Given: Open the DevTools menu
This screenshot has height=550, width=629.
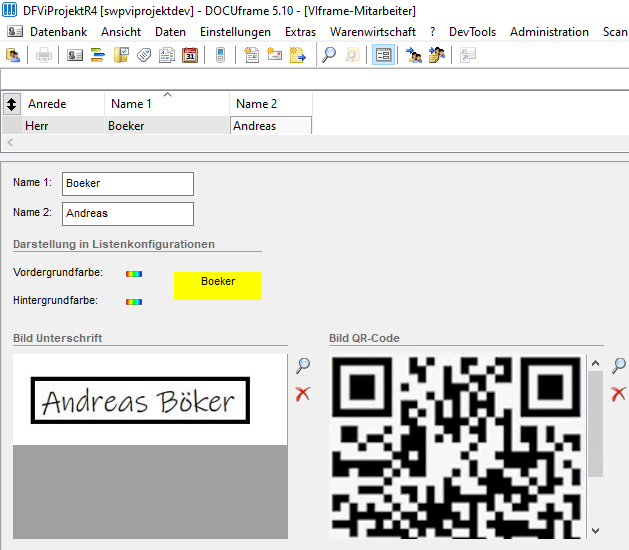Looking at the screenshot, I should [x=473, y=32].
